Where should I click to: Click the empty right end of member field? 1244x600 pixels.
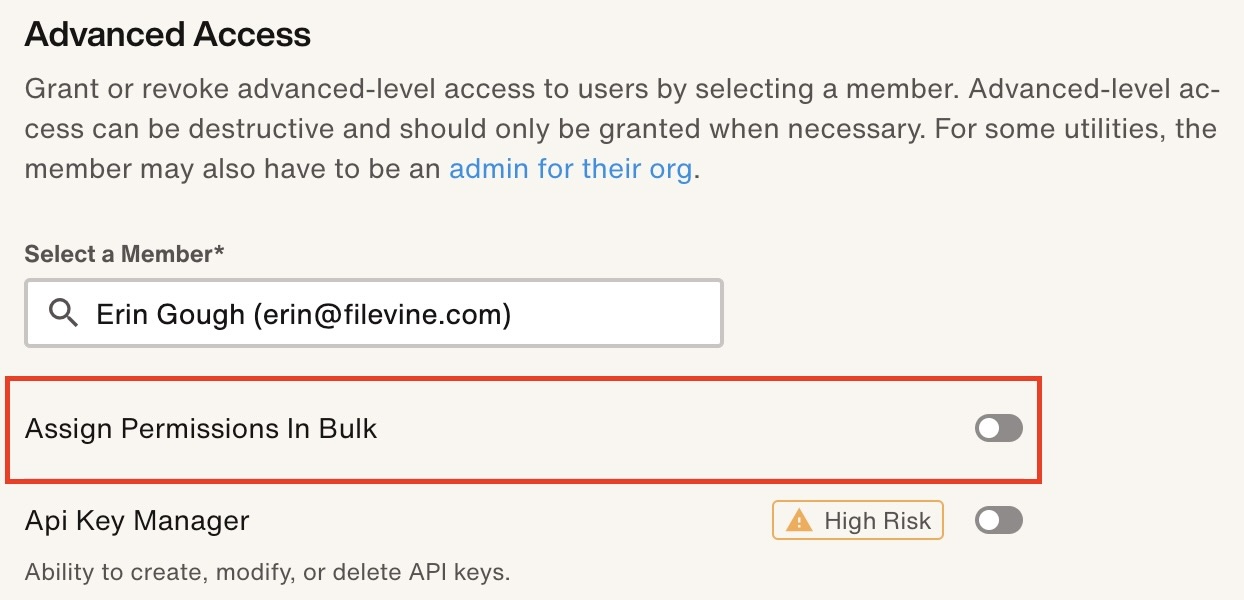coord(640,314)
